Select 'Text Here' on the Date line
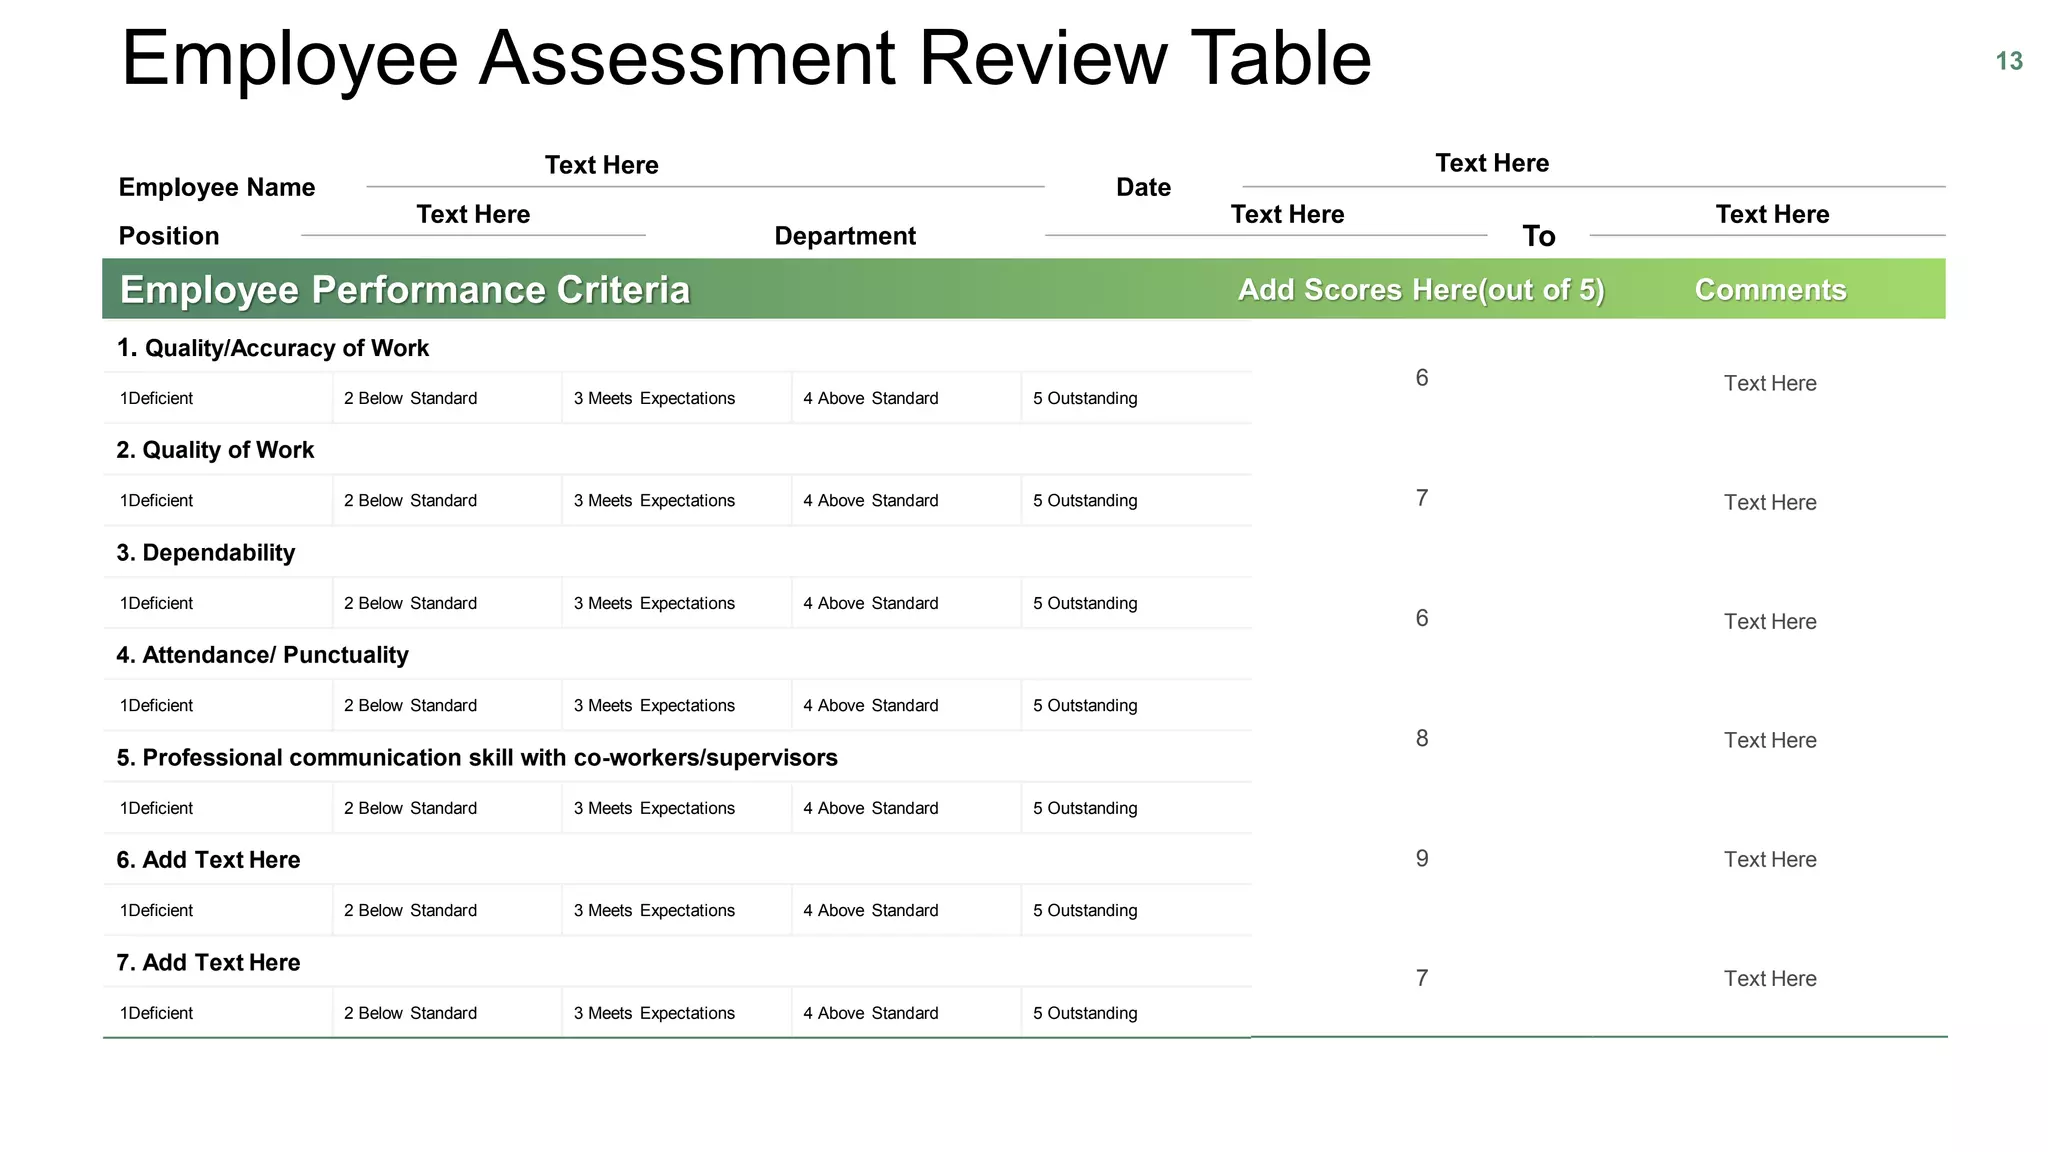2048x1152 pixels. point(1492,163)
